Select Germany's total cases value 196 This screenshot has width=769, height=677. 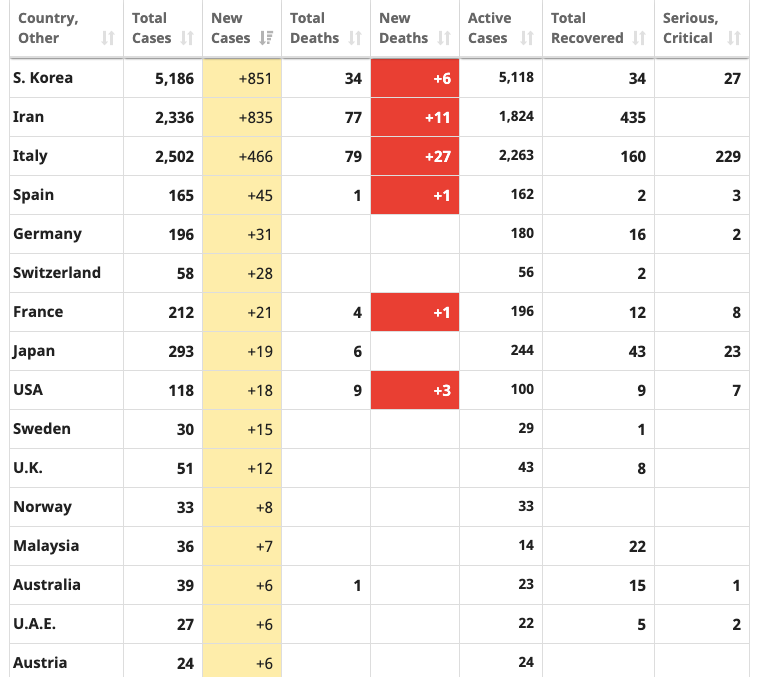181,234
